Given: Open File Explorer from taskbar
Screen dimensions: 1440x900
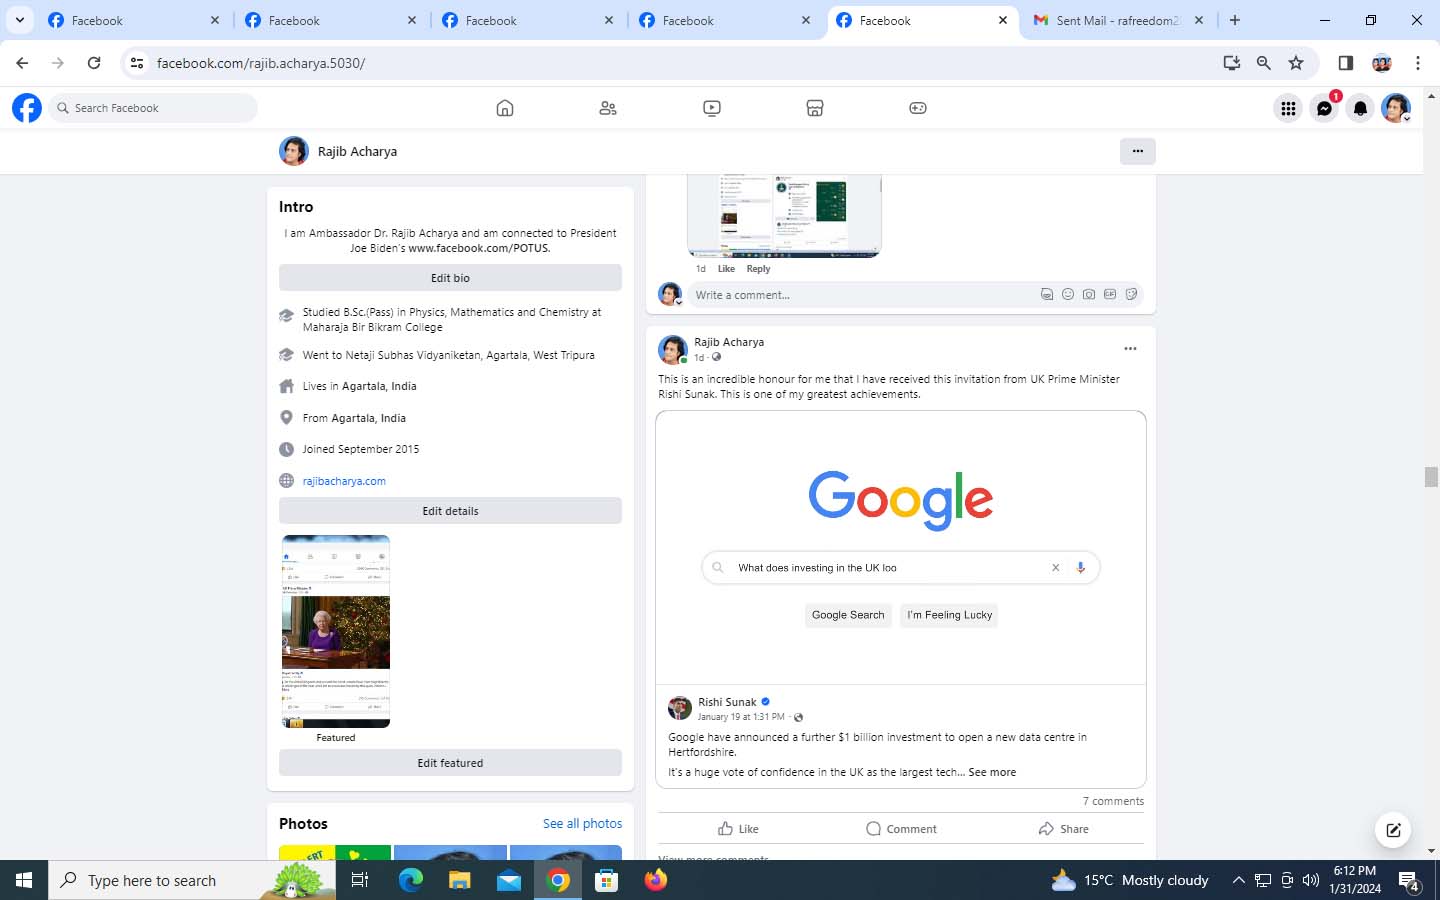Looking at the screenshot, I should point(459,880).
